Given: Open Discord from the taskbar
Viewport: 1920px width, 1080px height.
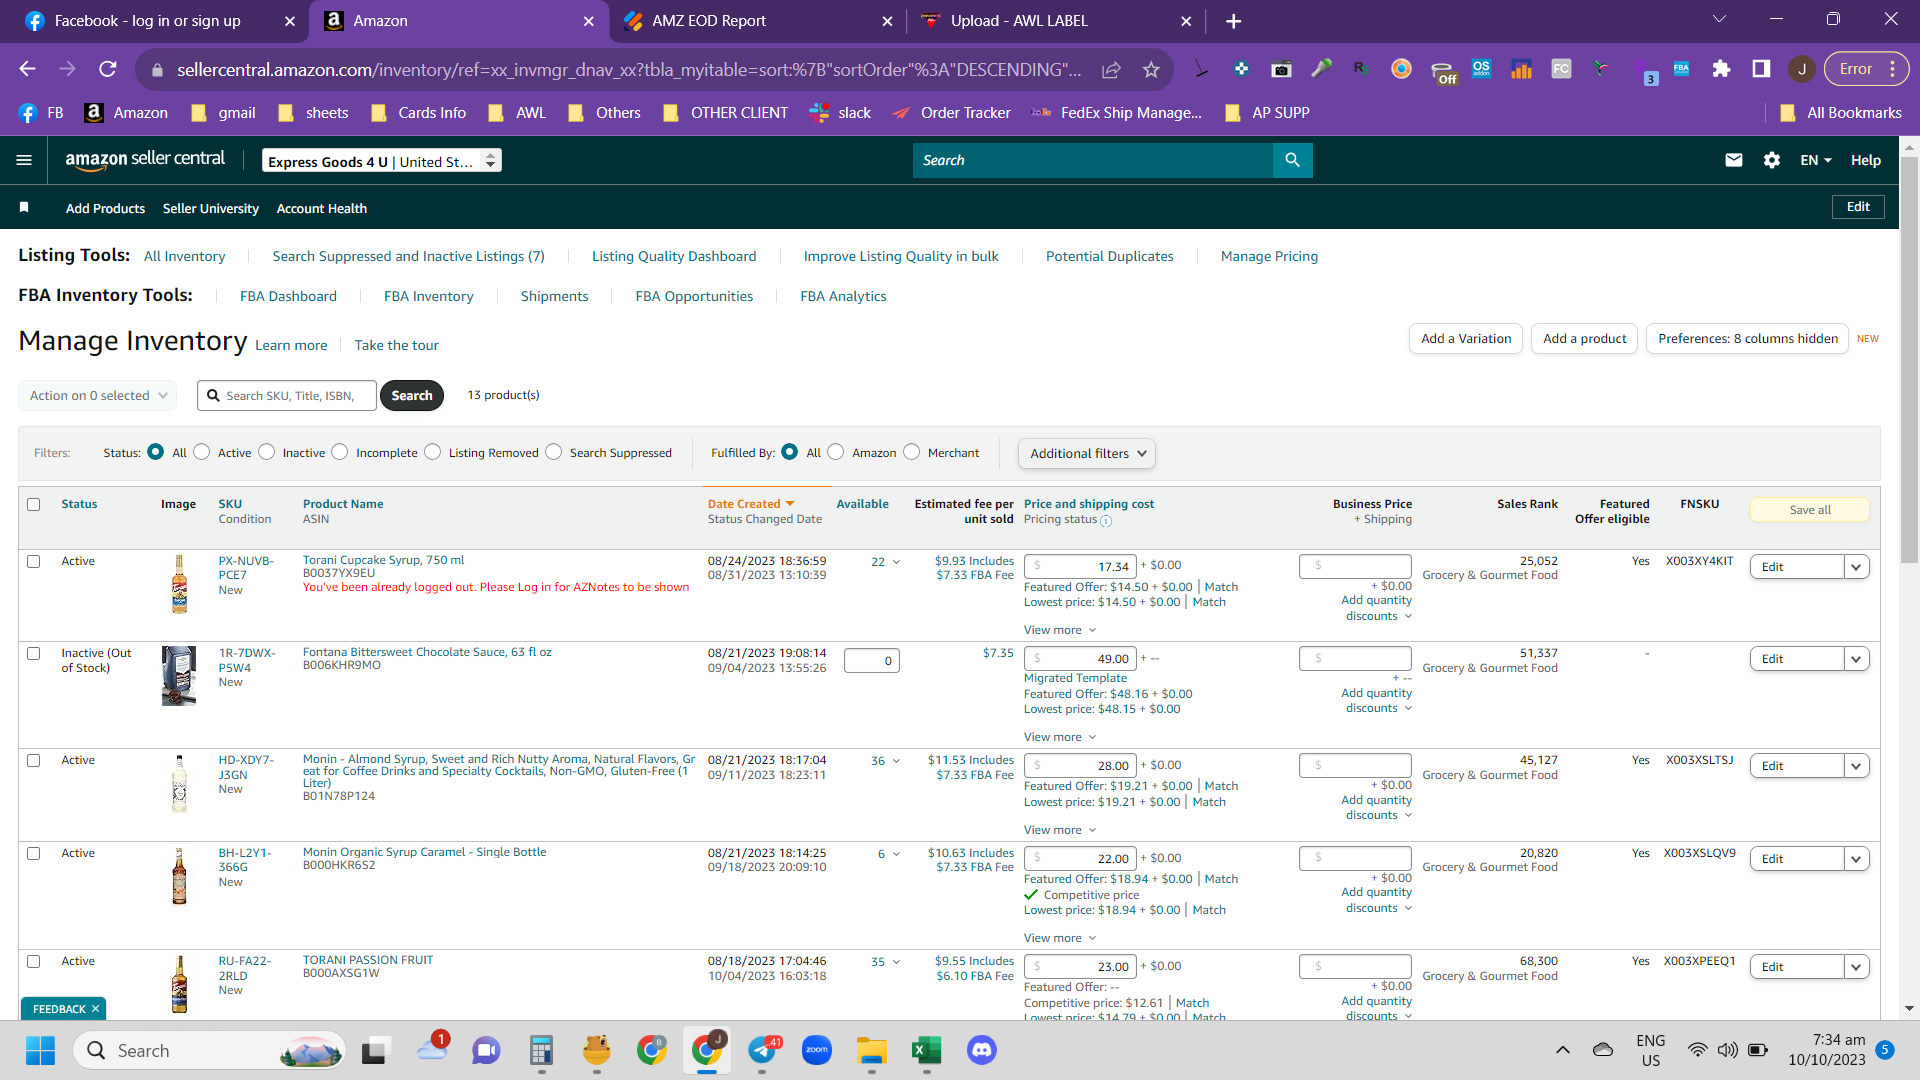Looking at the screenshot, I should click(x=982, y=1050).
